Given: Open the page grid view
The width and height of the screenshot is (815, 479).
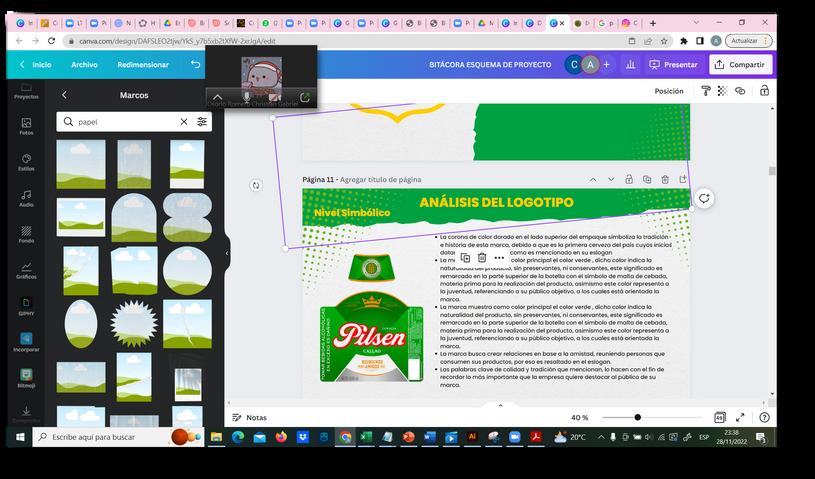Looking at the screenshot, I should point(719,417).
